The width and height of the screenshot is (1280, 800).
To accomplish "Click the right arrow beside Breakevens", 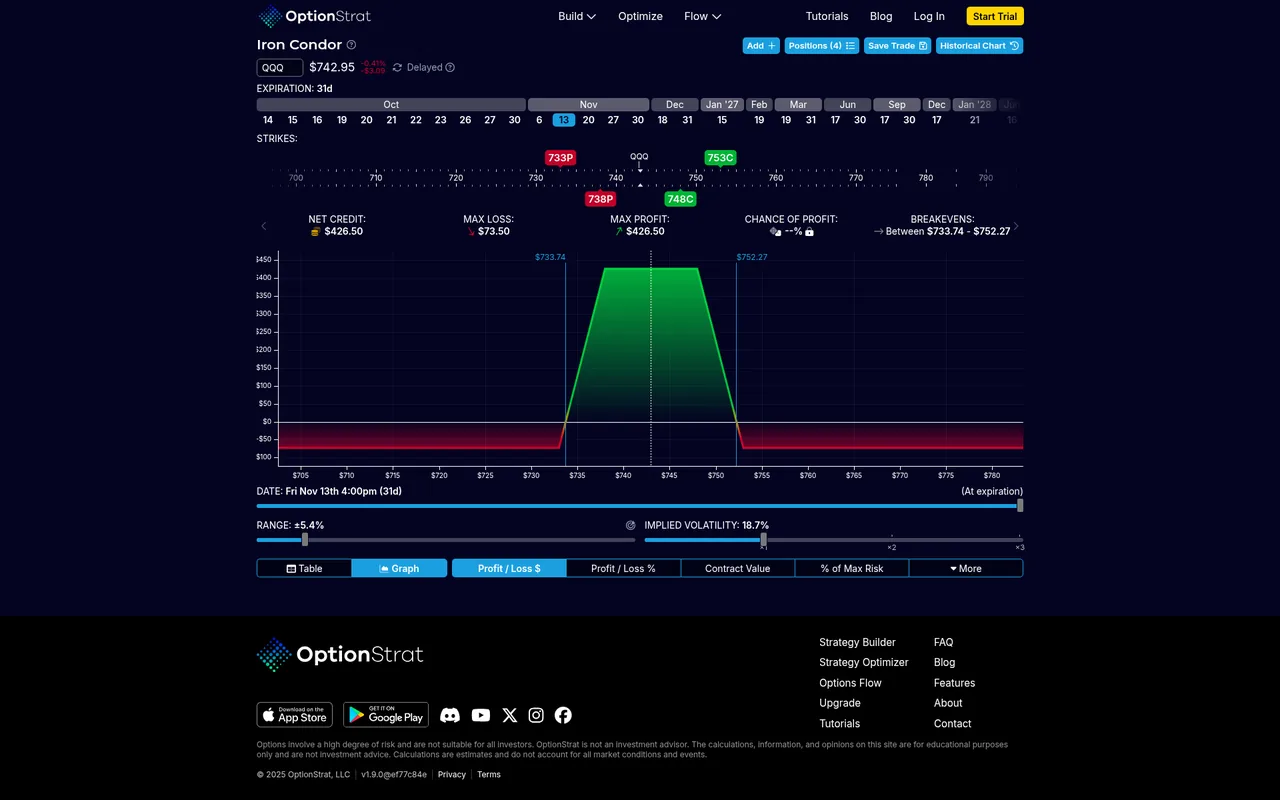I will (1016, 226).
